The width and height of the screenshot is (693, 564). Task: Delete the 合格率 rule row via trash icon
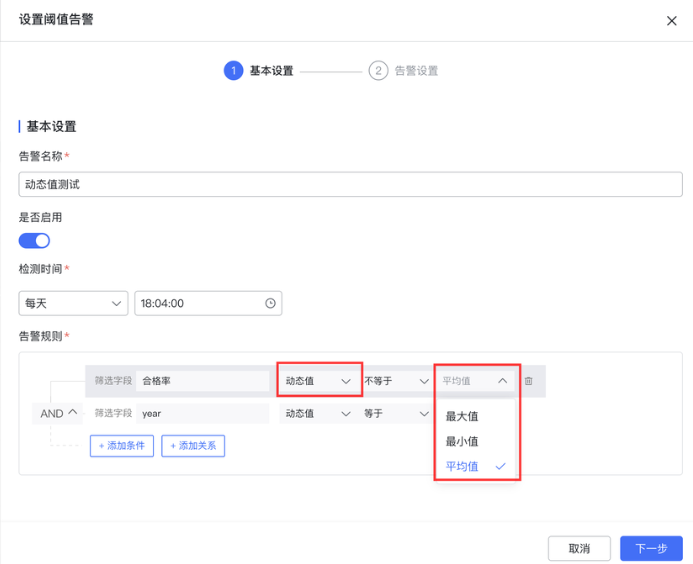529,381
